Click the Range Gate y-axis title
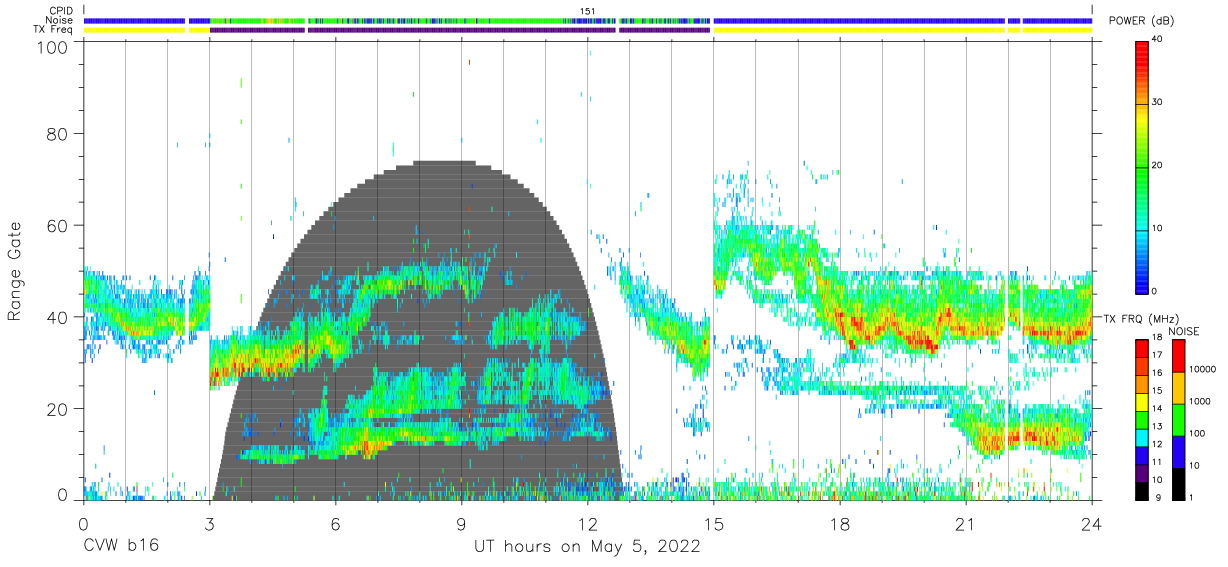Image resolution: width=1228 pixels, height=567 pixels. (x=15, y=272)
